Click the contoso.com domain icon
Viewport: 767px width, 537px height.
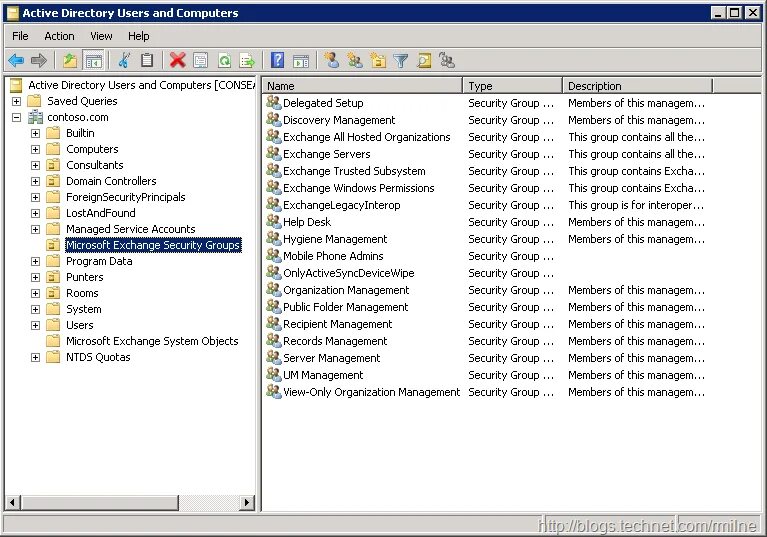click(x=35, y=117)
